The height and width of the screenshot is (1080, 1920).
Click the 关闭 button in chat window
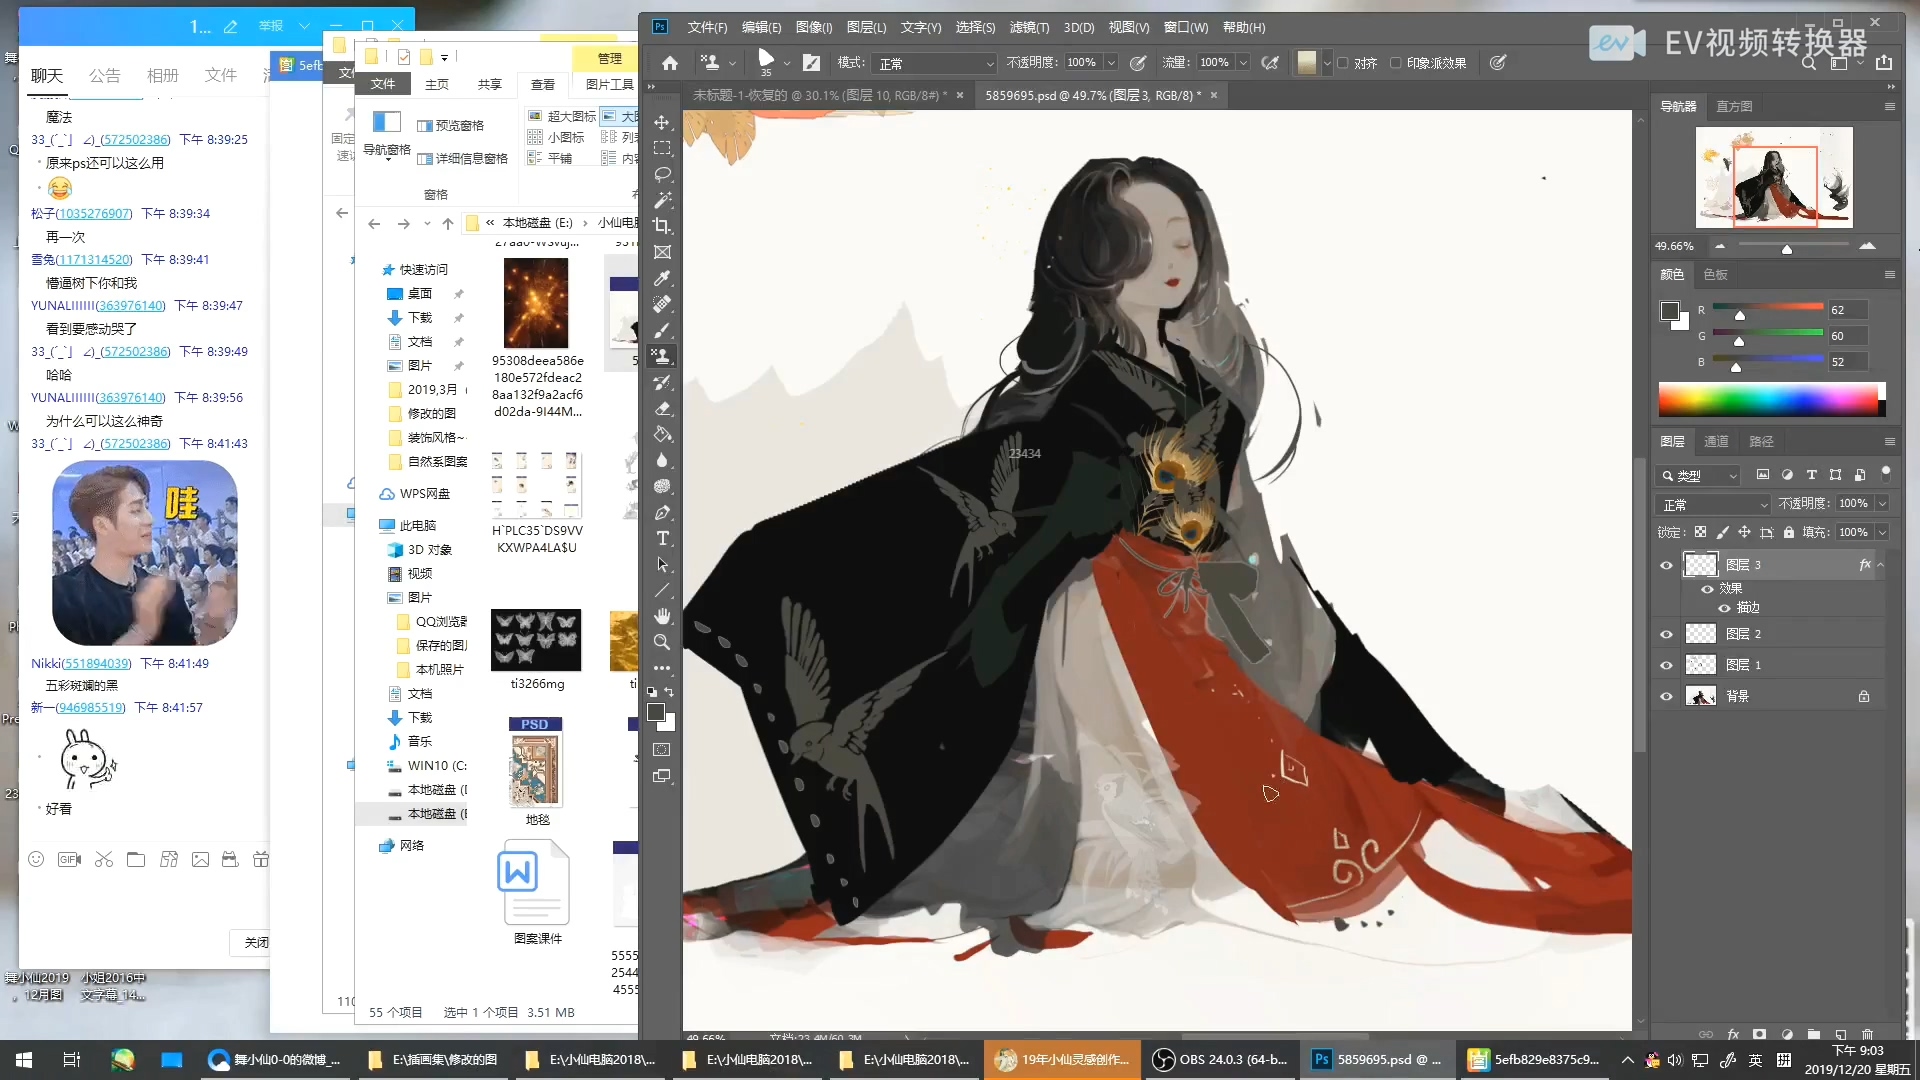click(x=256, y=942)
